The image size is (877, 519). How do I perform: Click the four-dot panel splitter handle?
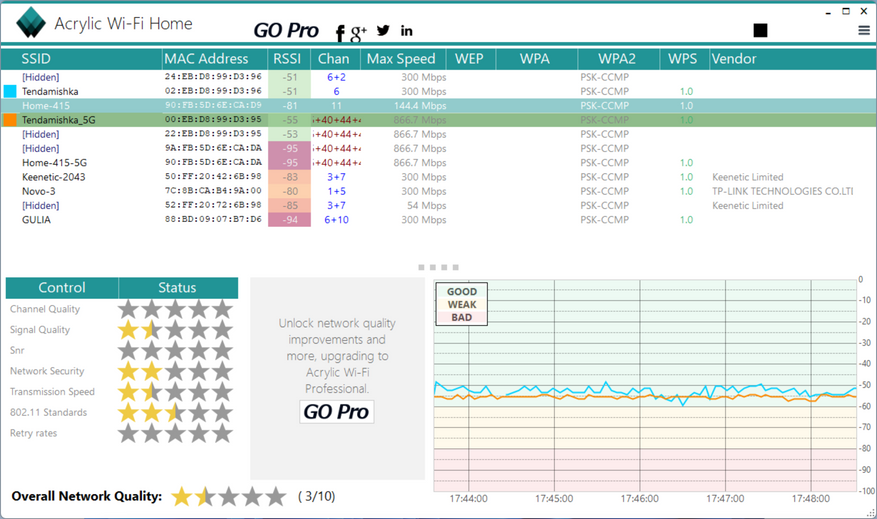438,267
